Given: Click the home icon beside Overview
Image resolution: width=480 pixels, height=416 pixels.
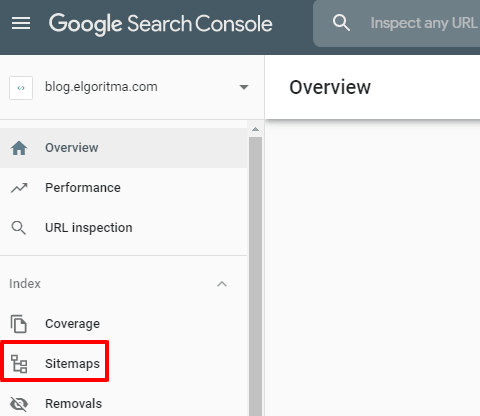Looking at the screenshot, I should point(19,148).
